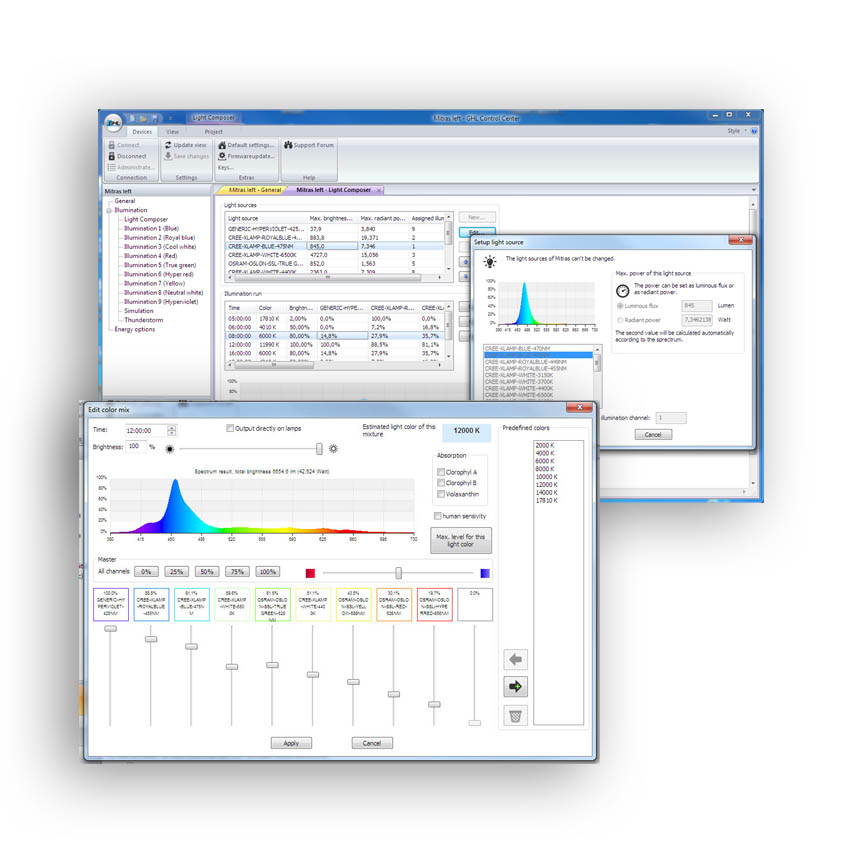Click Apply in Edit color mix dialog
This screenshot has width=850, height=850.
coord(291,743)
